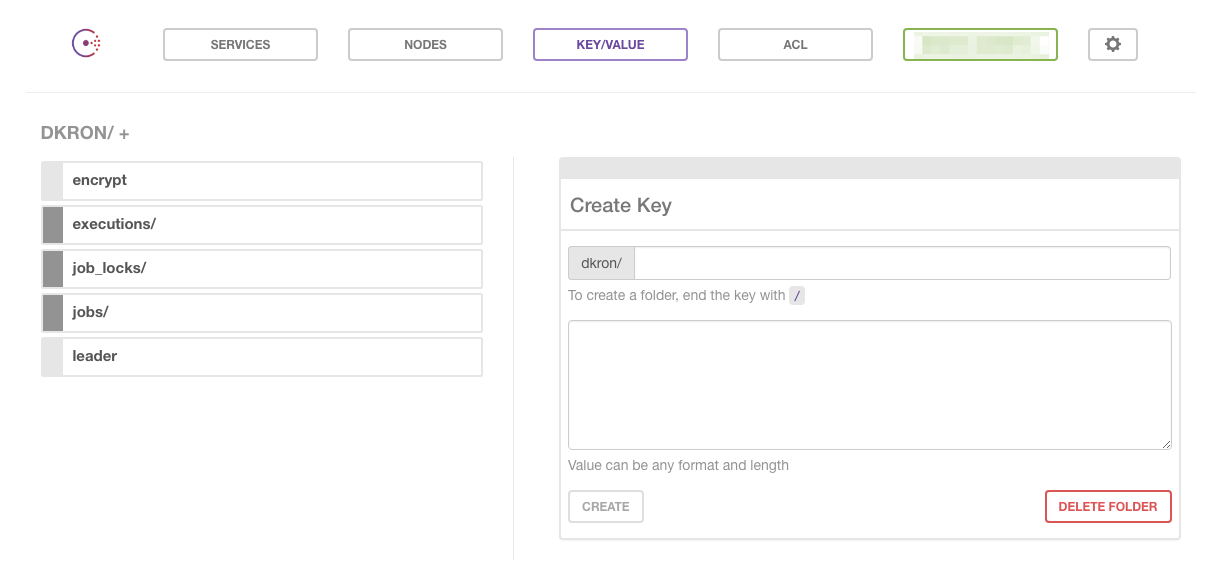Image resolution: width=1221 pixels, height=578 pixels.
Task: Select the Key/Value tab
Action: (x=610, y=45)
